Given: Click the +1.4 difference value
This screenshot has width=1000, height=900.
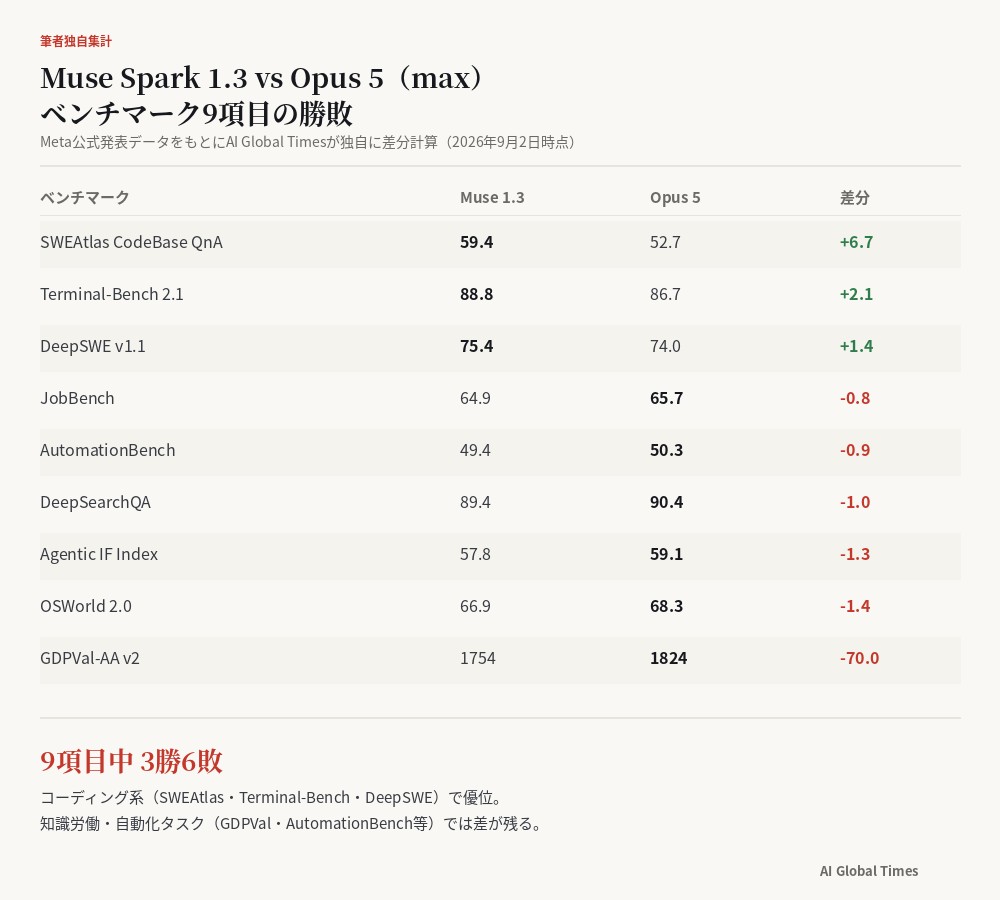Looking at the screenshot, I should point(857,346).
